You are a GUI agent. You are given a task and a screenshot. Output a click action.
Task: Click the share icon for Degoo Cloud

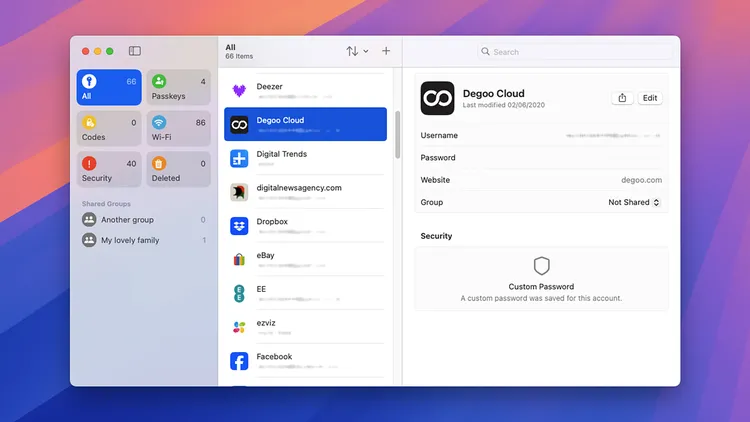point(622,98)
